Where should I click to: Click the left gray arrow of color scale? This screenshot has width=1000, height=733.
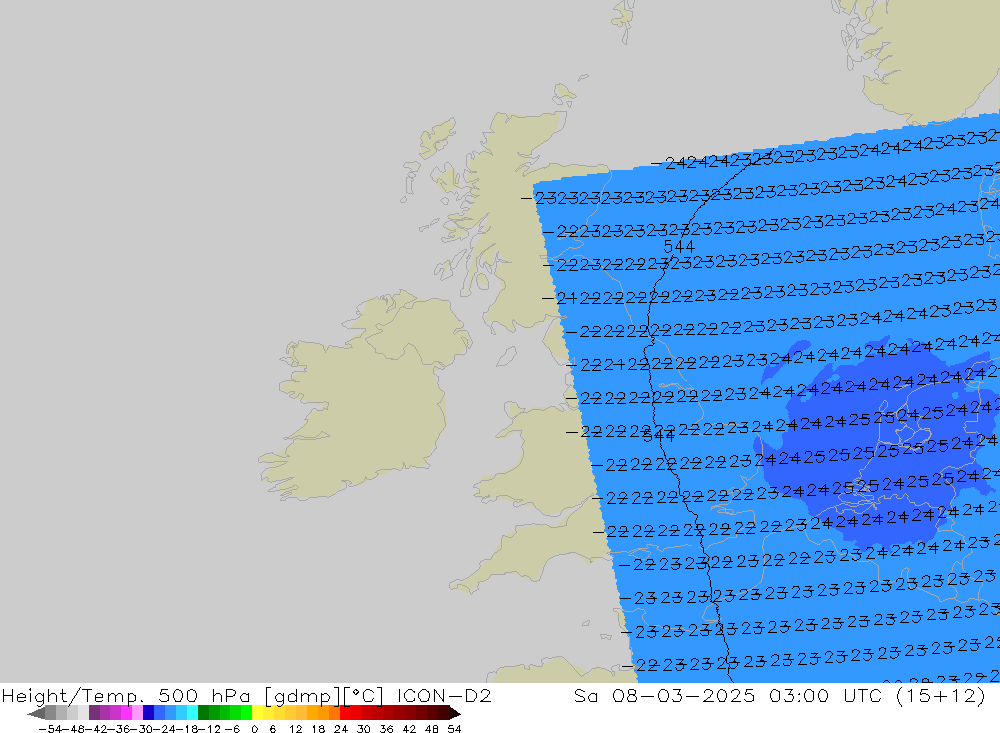[36, 713]
